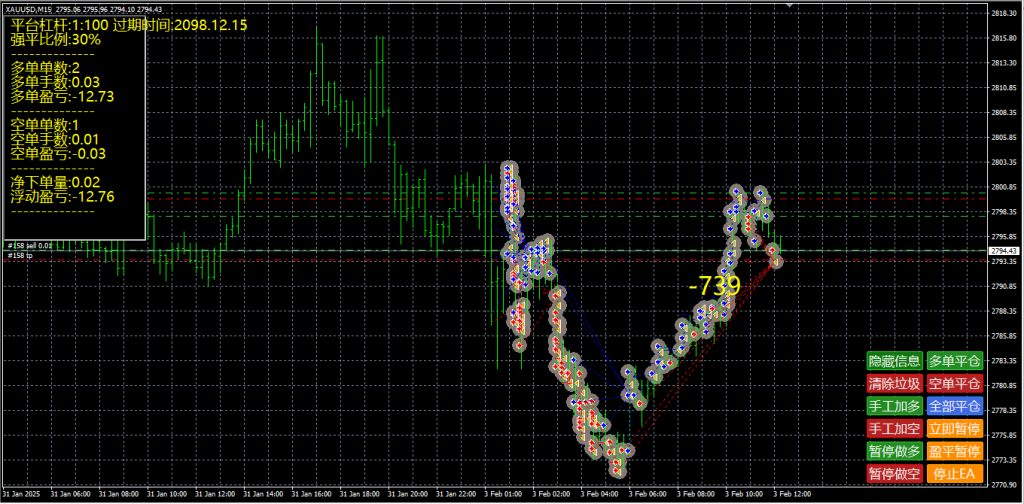
Task: Click the red 清除垃圾 button
Action: point(894,383)
